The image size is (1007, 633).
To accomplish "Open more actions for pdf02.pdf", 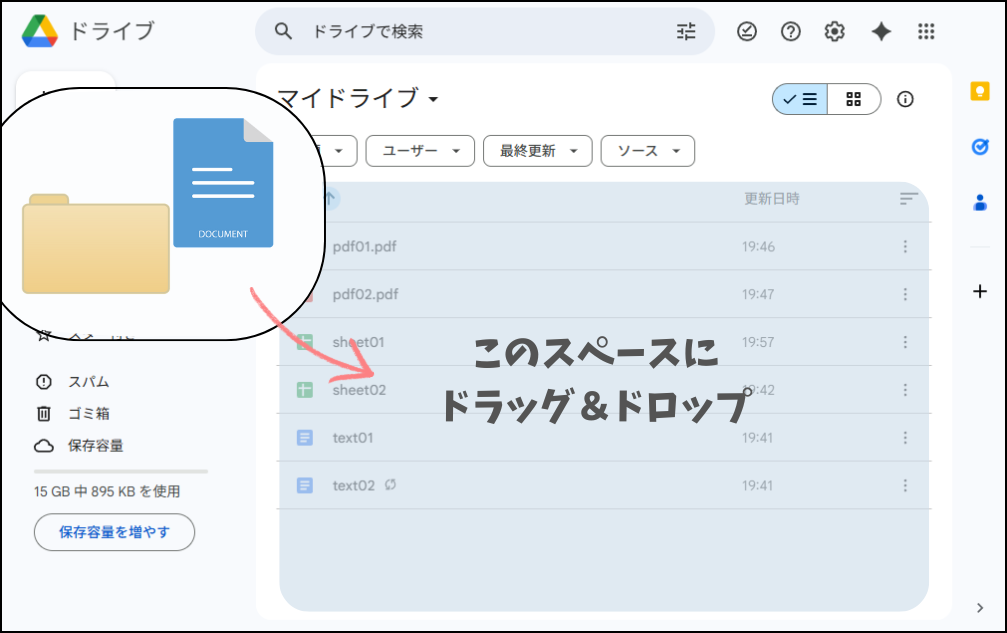I will click(x=905, y=294).
